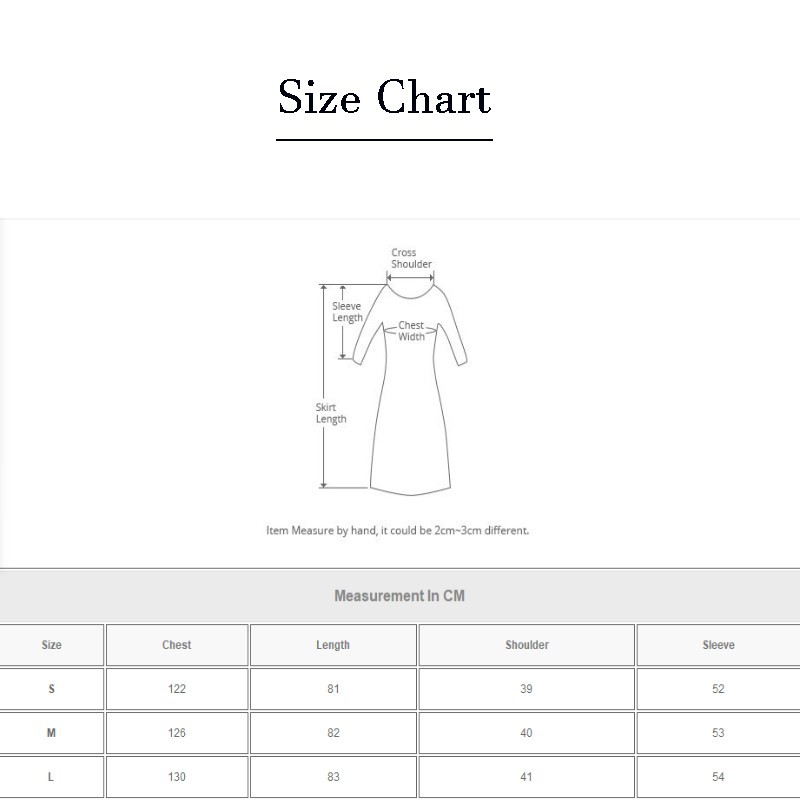Viewport: 800px width, 800px height.
Task: Select the S size row label
Action: [x=51, y=689]
